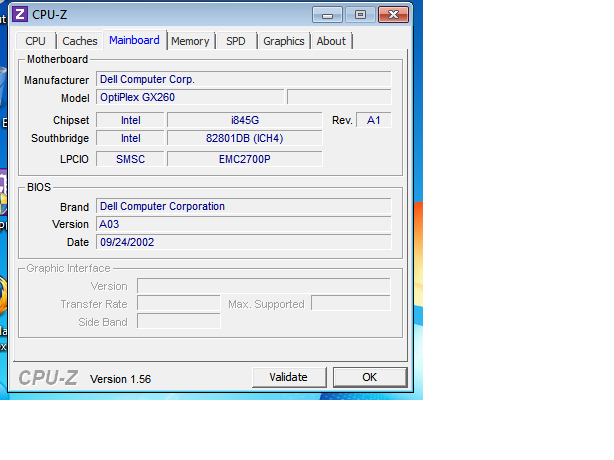Select the EMC2700P LPCIO field
614x460 pixels.
tap(244, 158)
